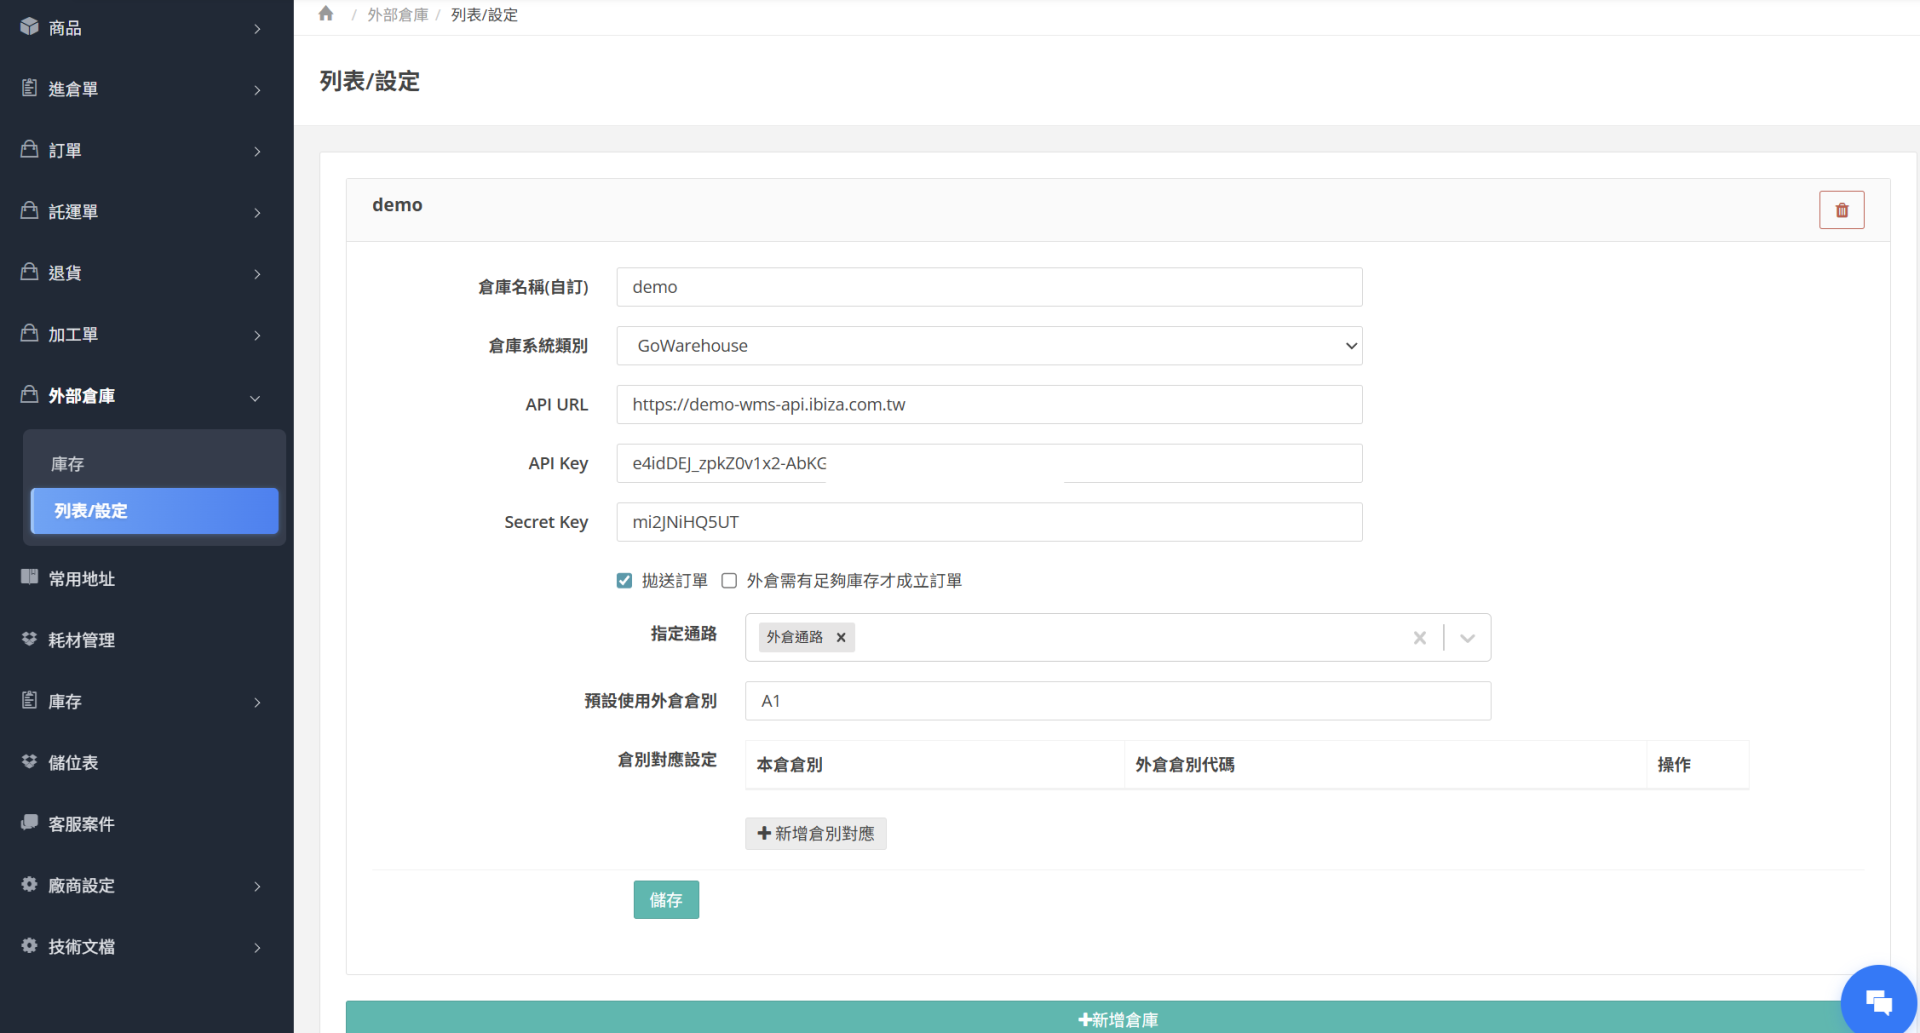Clear all selections in 指定通路 field
Image resolution: width=1920 pixels, height=1033 pixels.
coord(1419,638)
